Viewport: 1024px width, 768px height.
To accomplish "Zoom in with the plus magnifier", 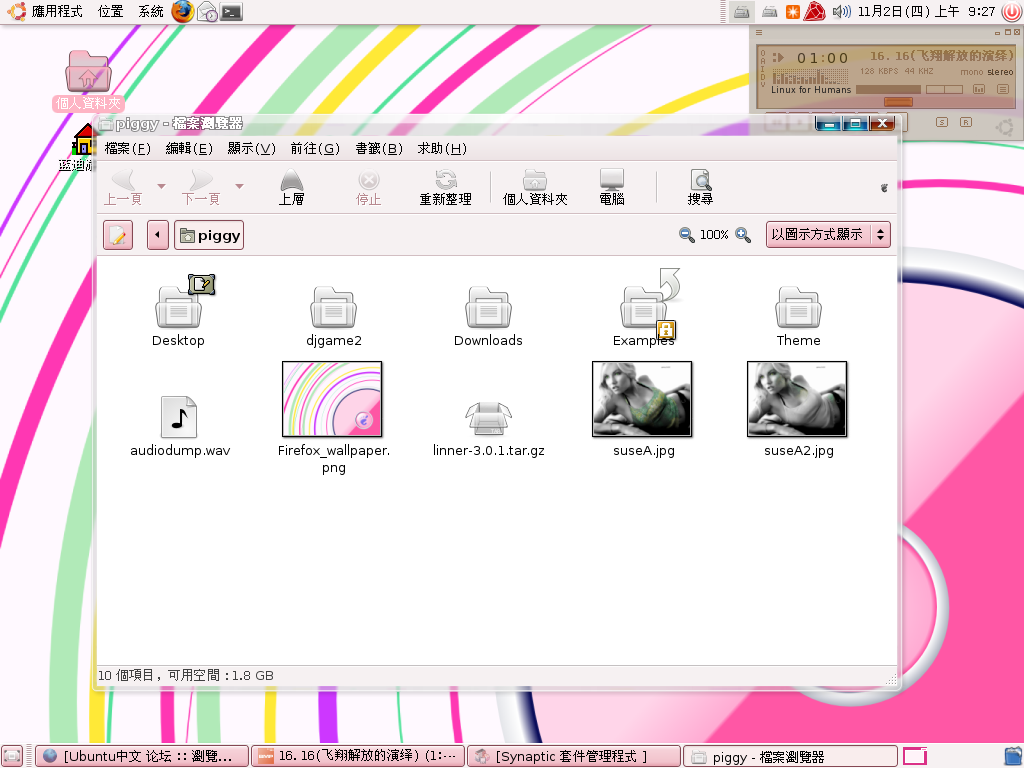I will (x=743, y=234).
